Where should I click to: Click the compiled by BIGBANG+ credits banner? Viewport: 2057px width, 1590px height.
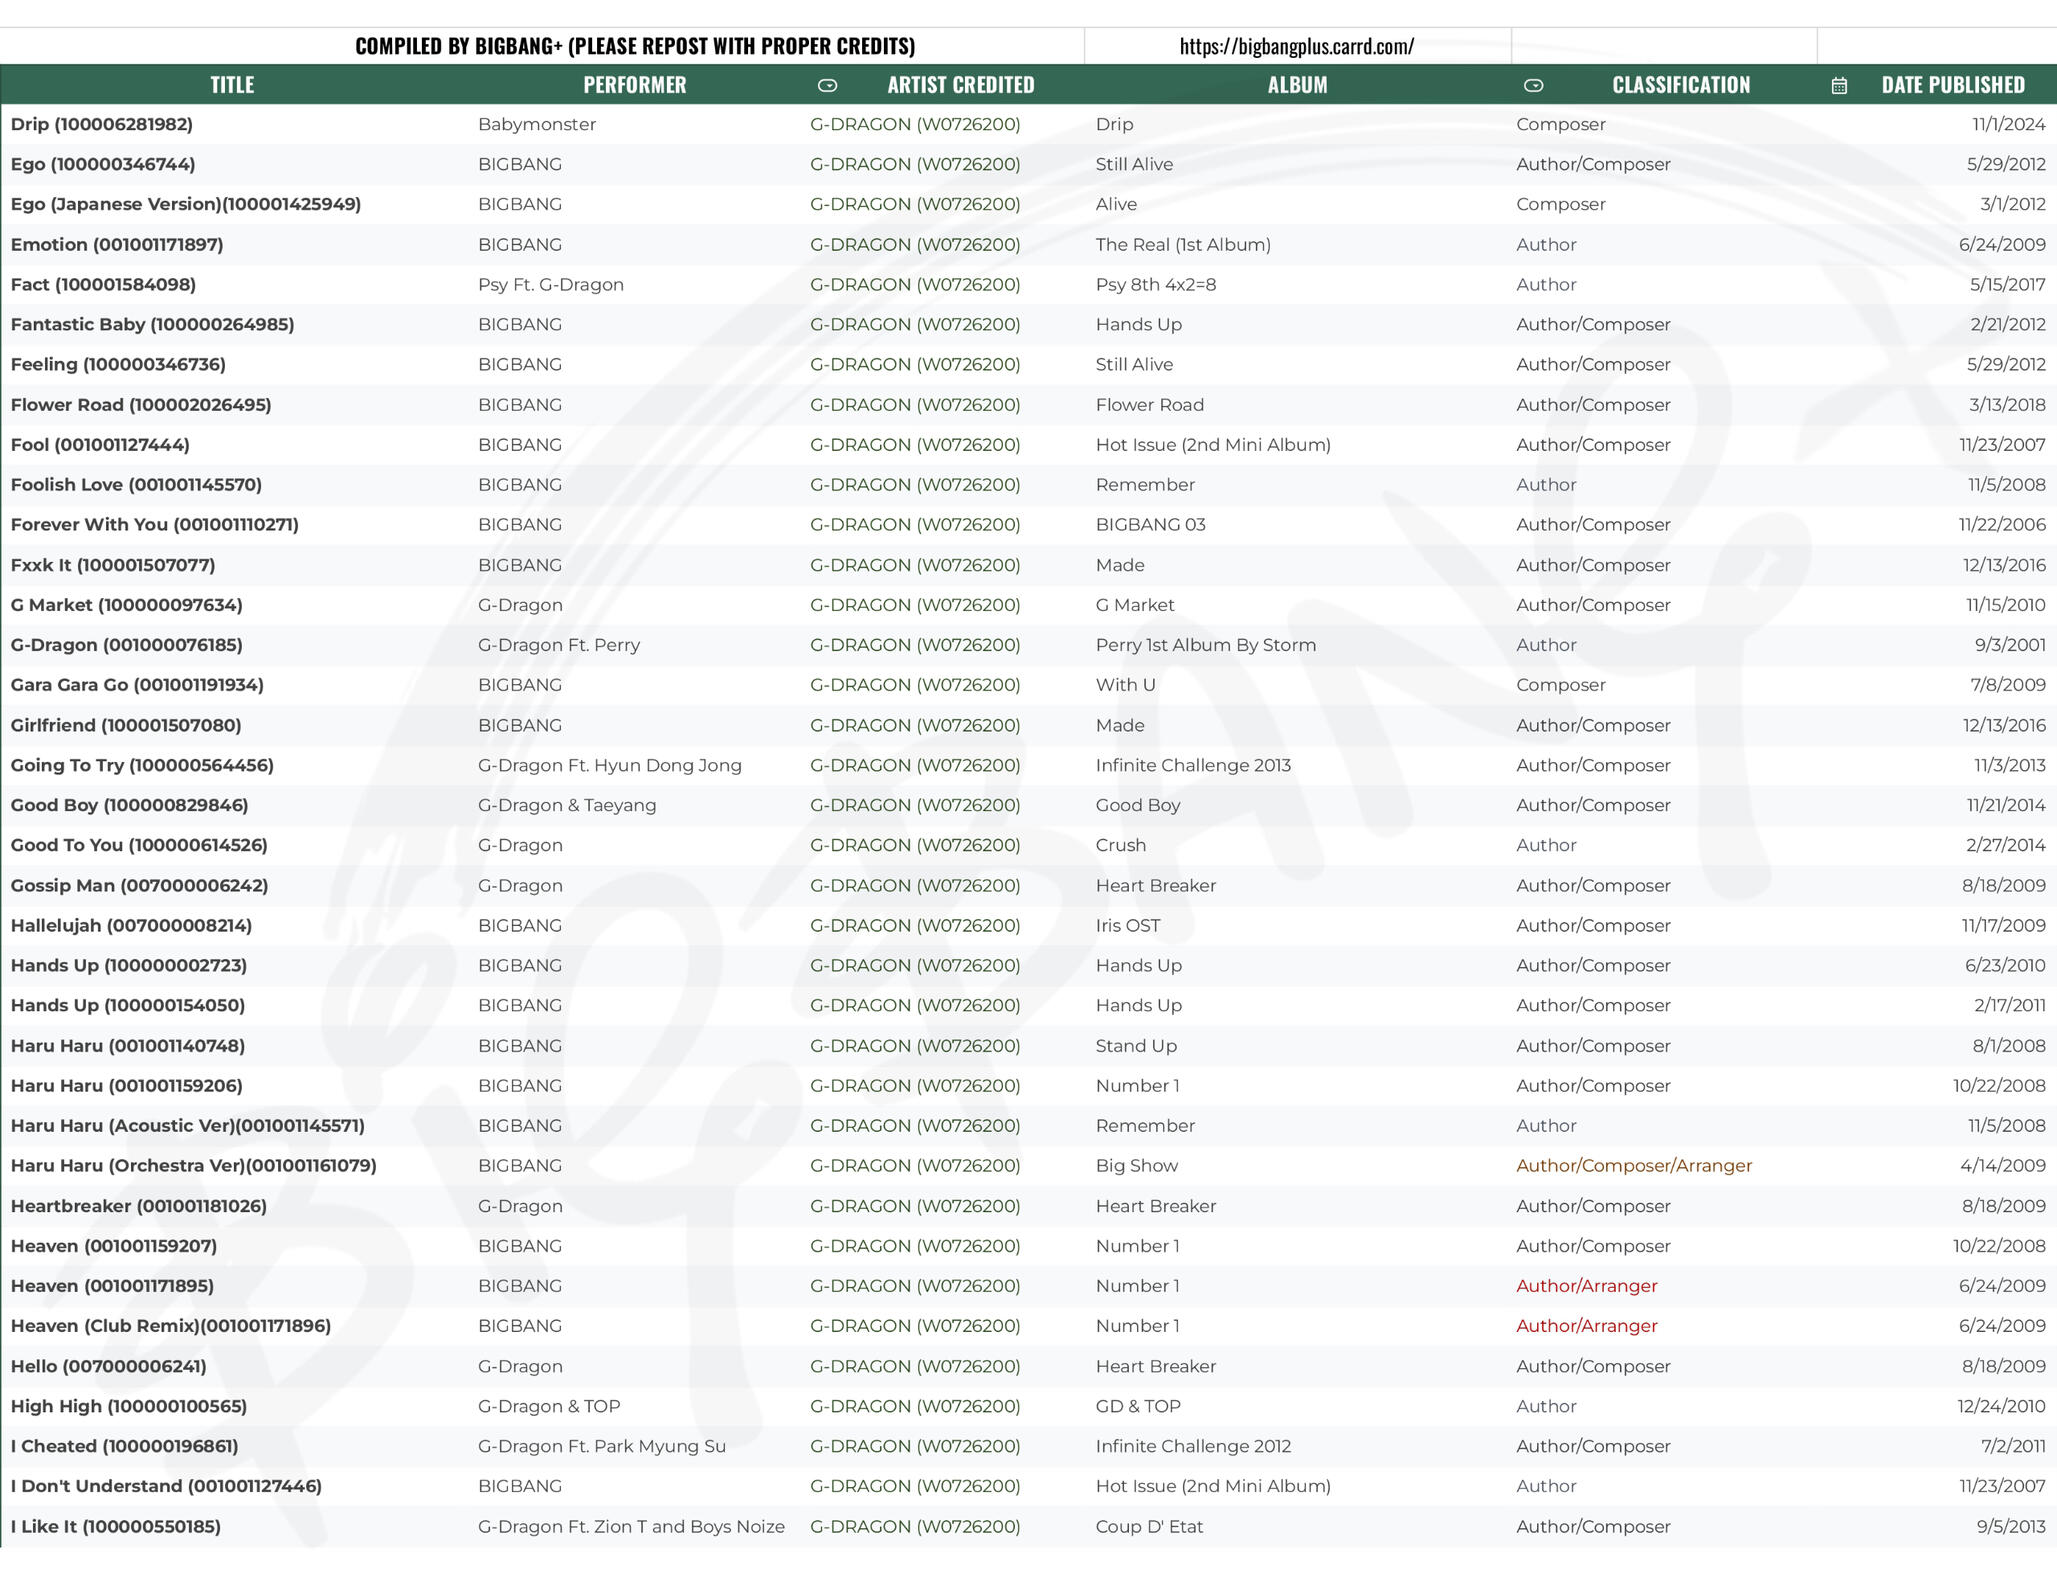pyautogui.click(x=635, y=46)
